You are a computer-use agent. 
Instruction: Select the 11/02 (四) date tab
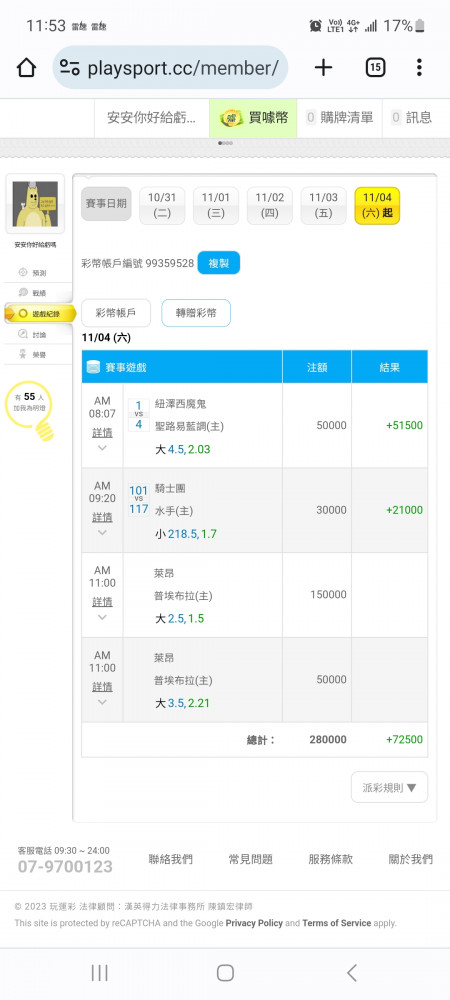270,205
